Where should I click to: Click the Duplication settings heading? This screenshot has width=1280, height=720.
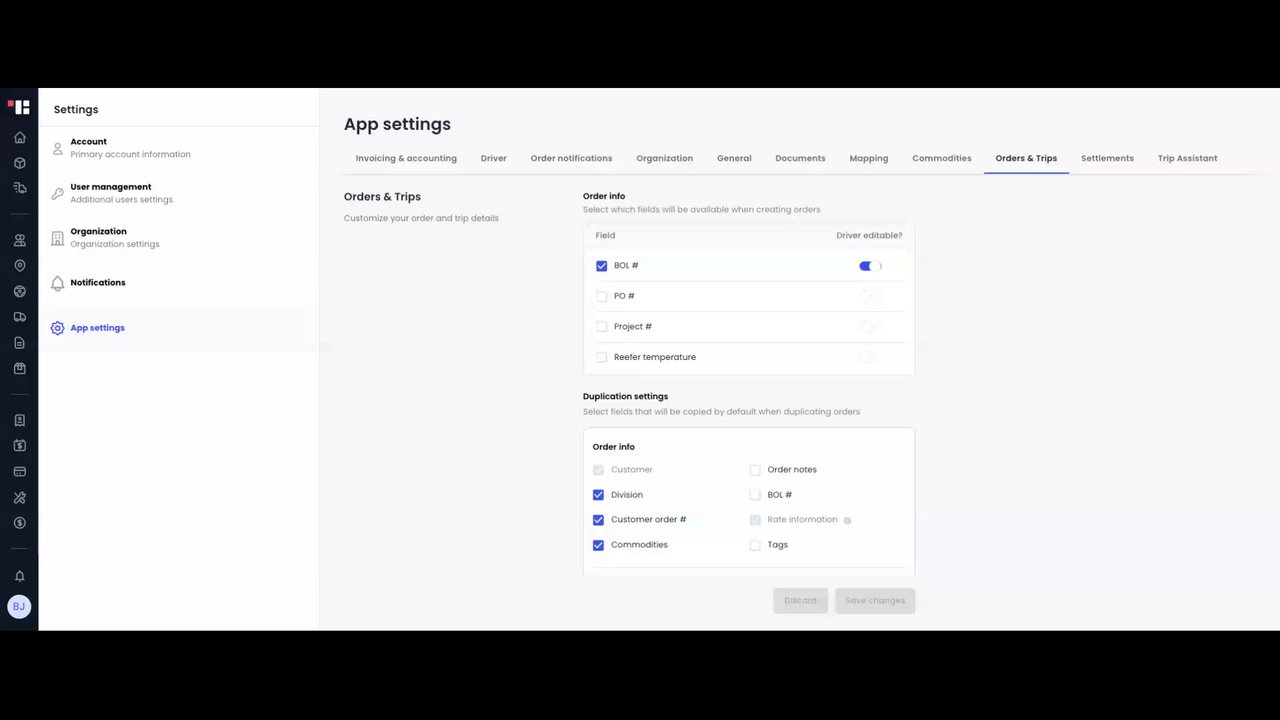point(625,396)
